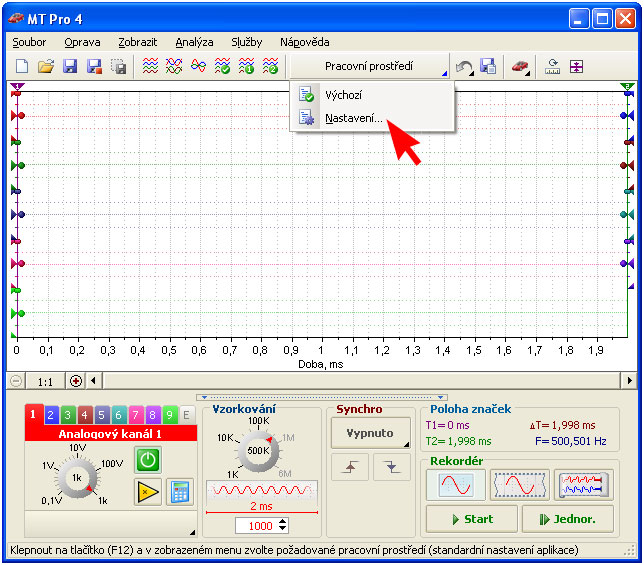Select the falling edge trigger button
644x565 pixels.
[392, 467]
